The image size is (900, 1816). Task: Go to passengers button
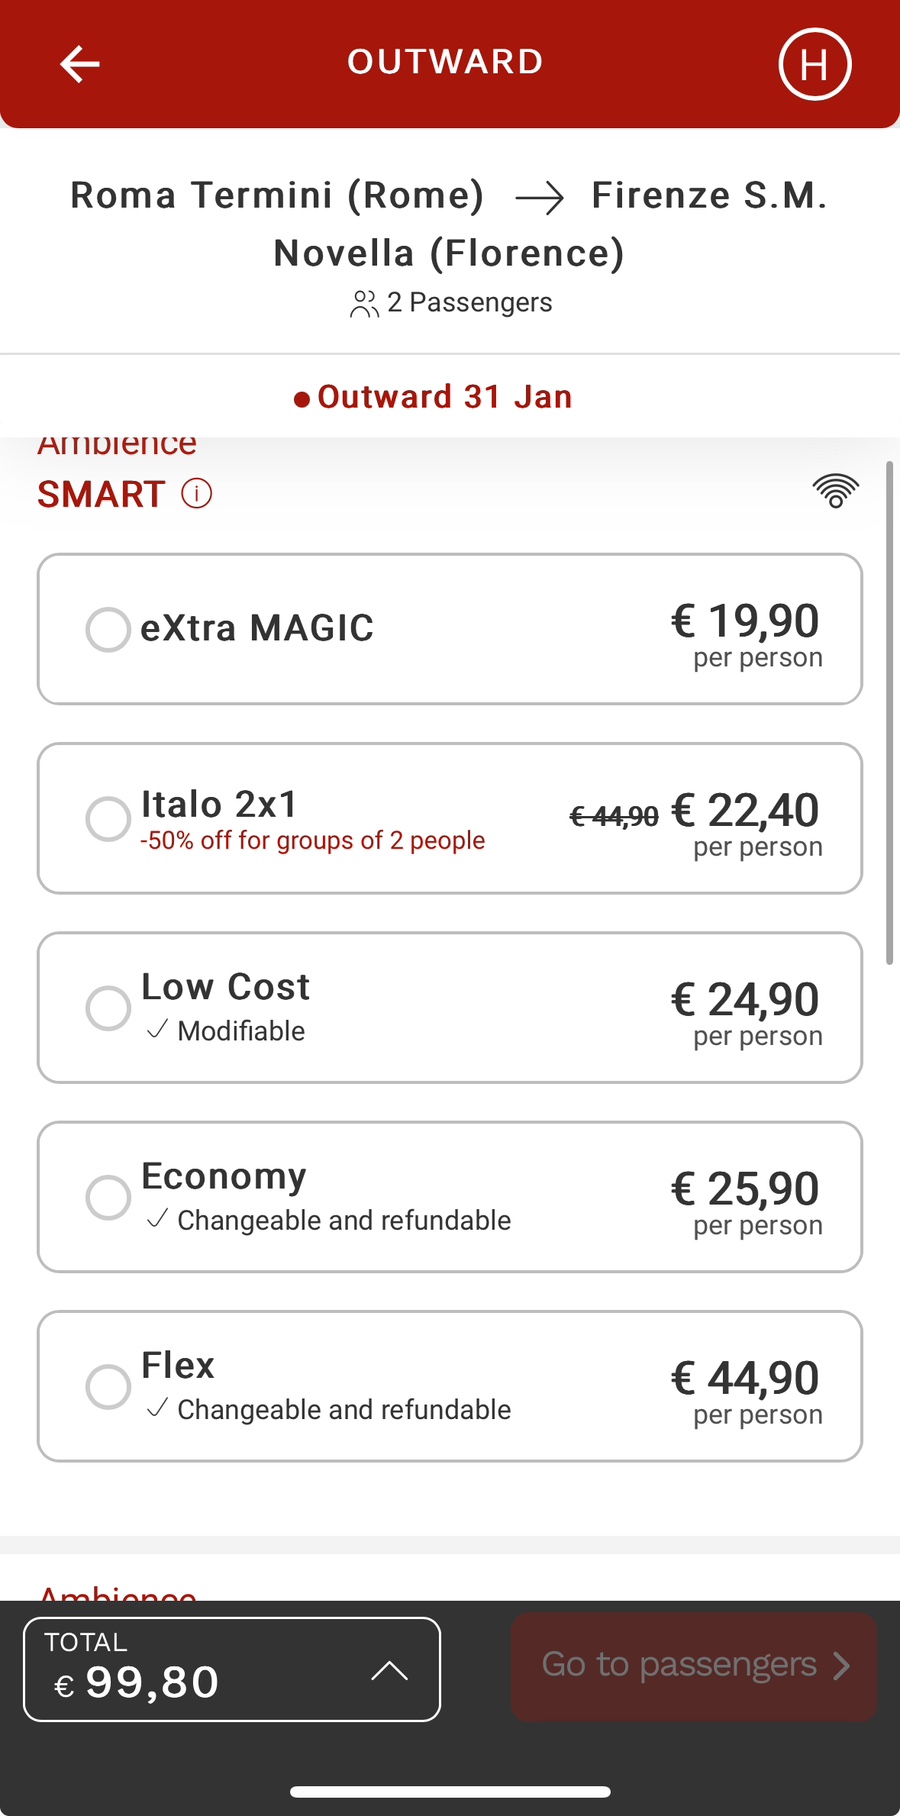click(694, 1666)
